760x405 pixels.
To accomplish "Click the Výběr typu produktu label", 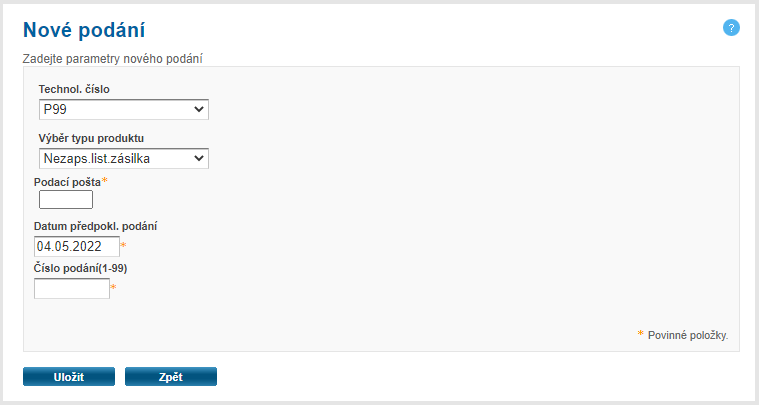I will point(98,138).
